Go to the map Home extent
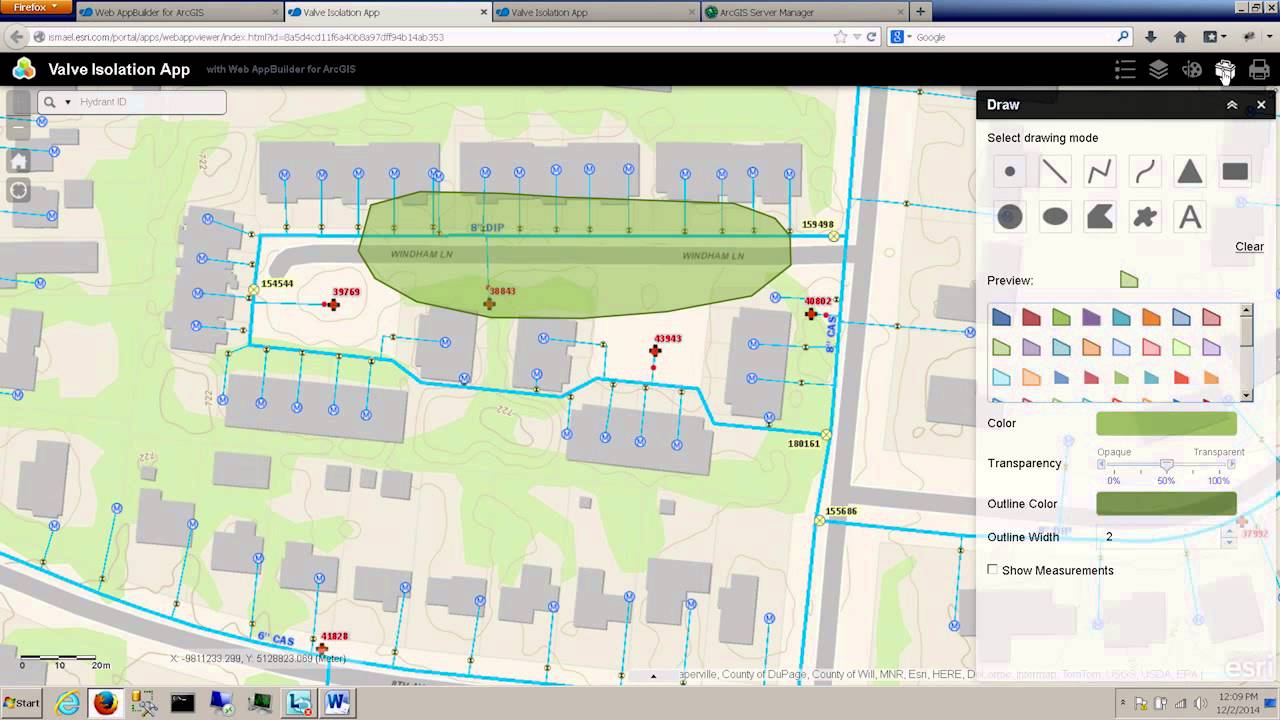1280x720 pixels. click(x=19, y=160)
